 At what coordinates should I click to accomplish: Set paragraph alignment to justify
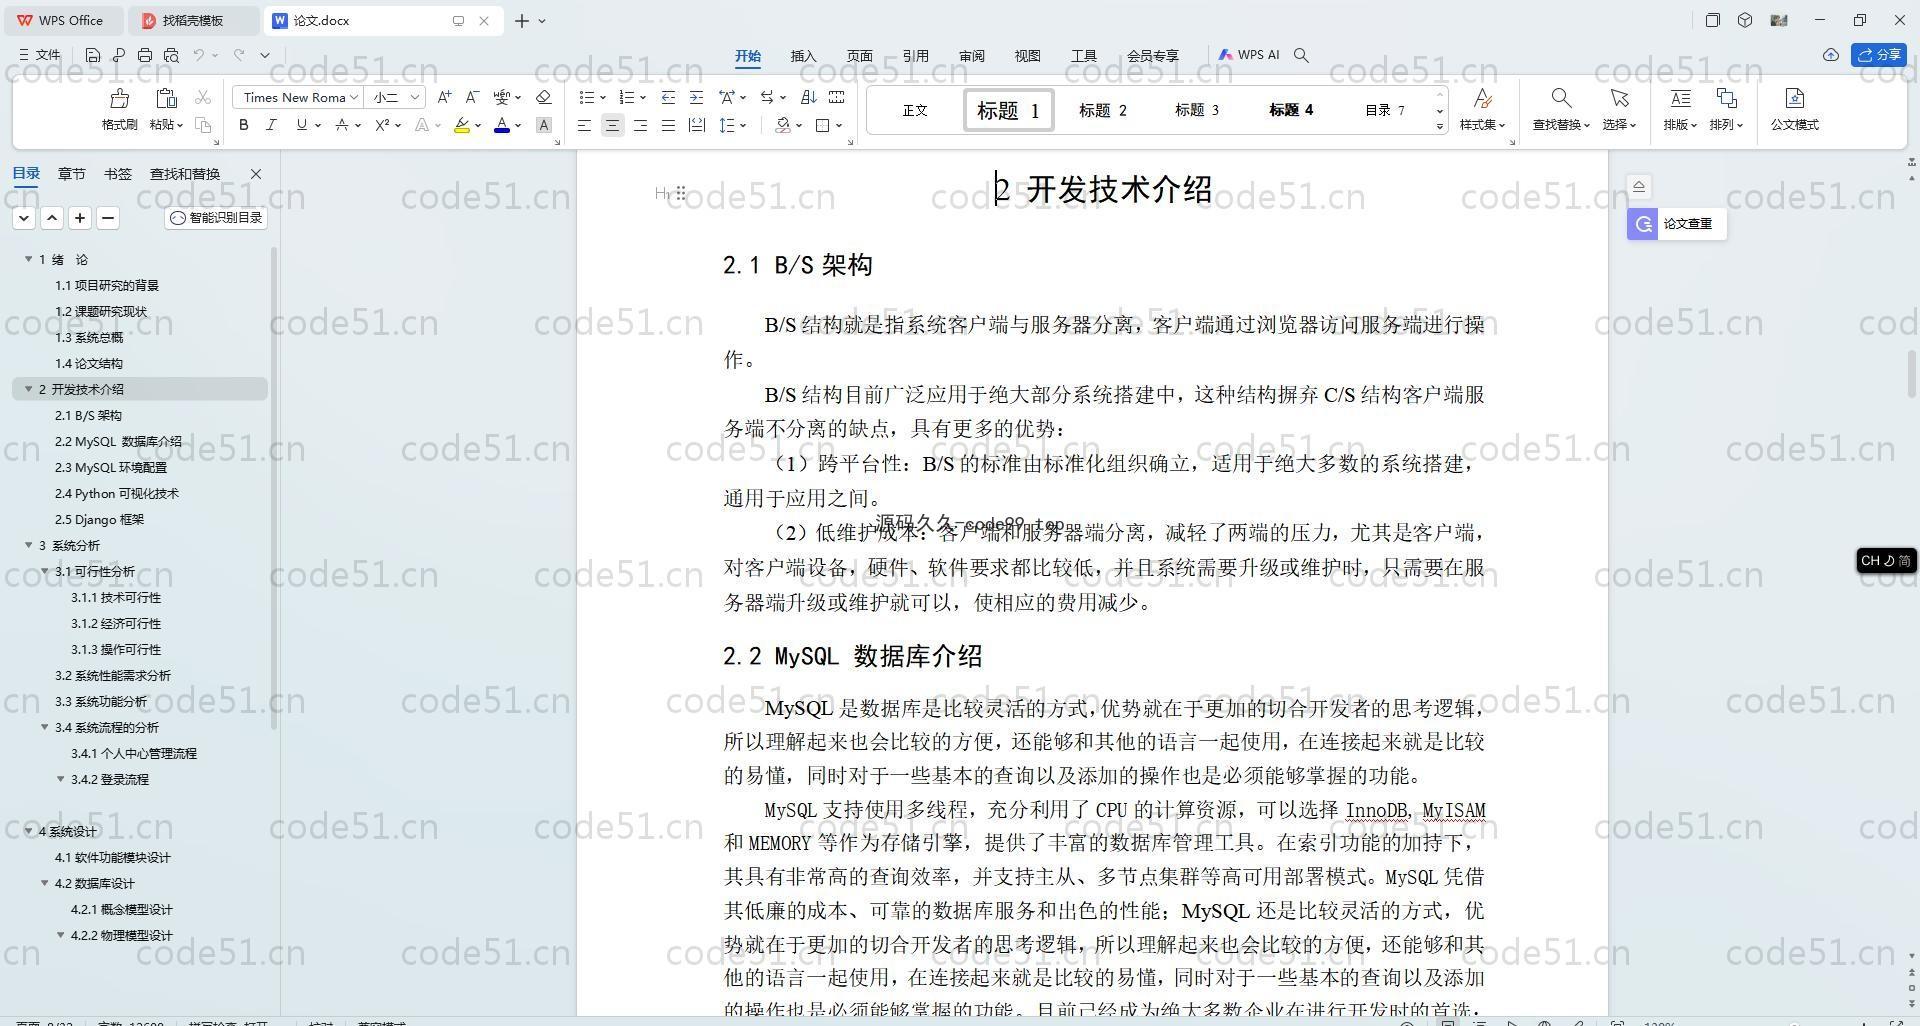[x=668, y=125]
